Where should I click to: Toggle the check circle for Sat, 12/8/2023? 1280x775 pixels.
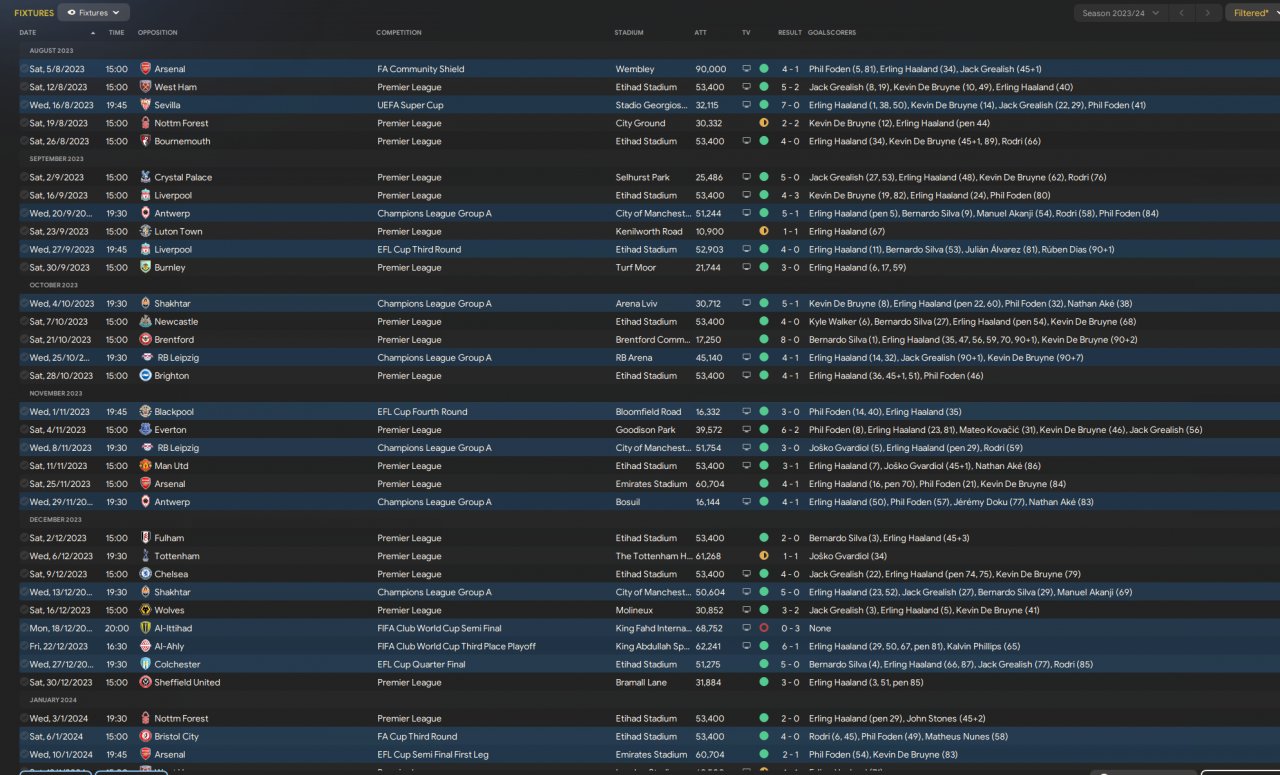pyautogui.click(x=24, y=87)
